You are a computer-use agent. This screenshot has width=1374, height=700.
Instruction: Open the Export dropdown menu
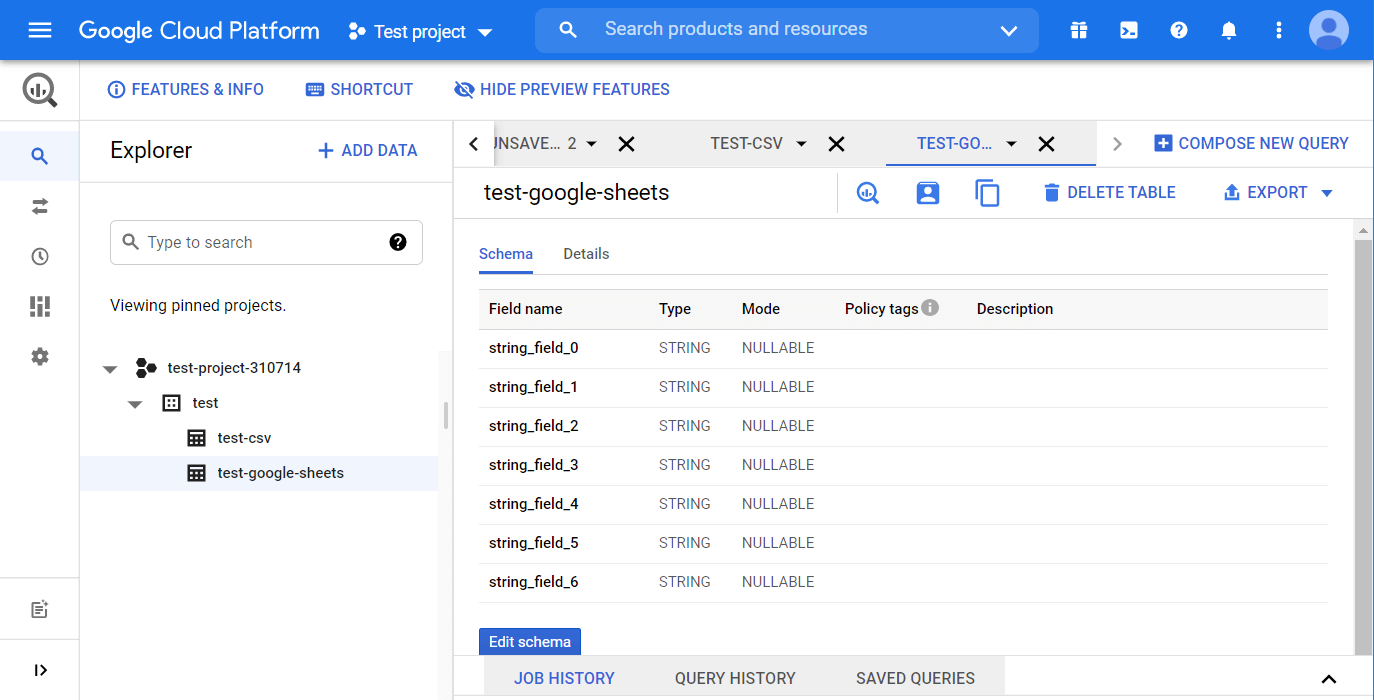point(1277,192)
